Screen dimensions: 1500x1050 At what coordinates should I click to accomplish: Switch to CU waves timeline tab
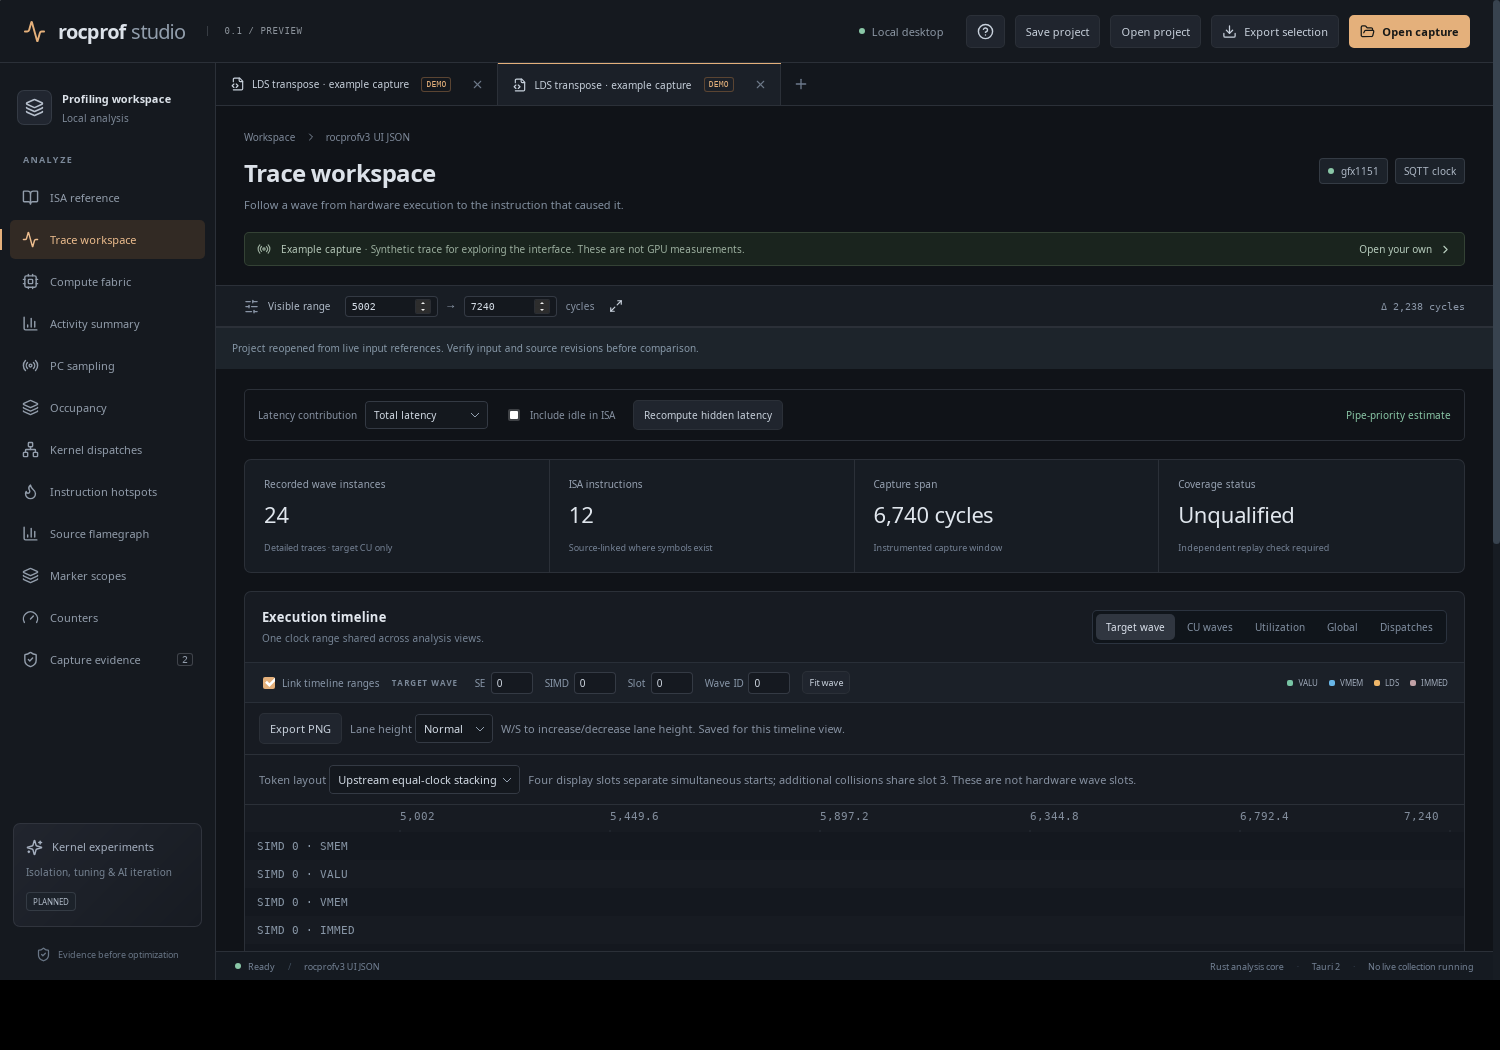tap(1209, 627)
